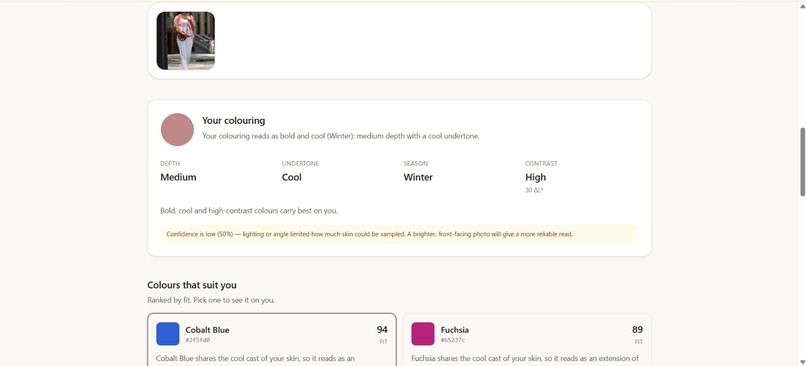Open the uploaded photo thumbnail
This screenshot has height=366, width=806.
coord(186,41)
